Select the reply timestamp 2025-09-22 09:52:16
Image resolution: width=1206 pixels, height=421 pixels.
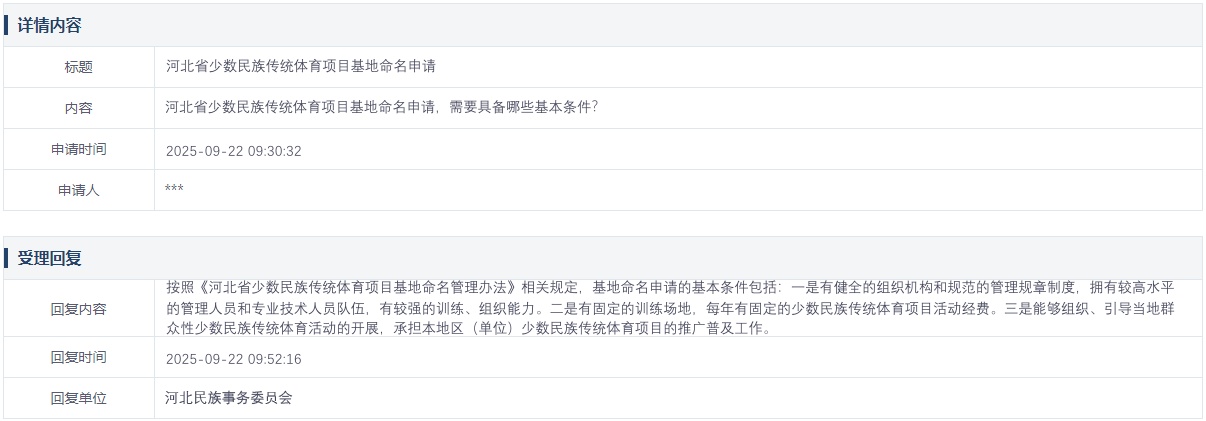click(233, 359)
